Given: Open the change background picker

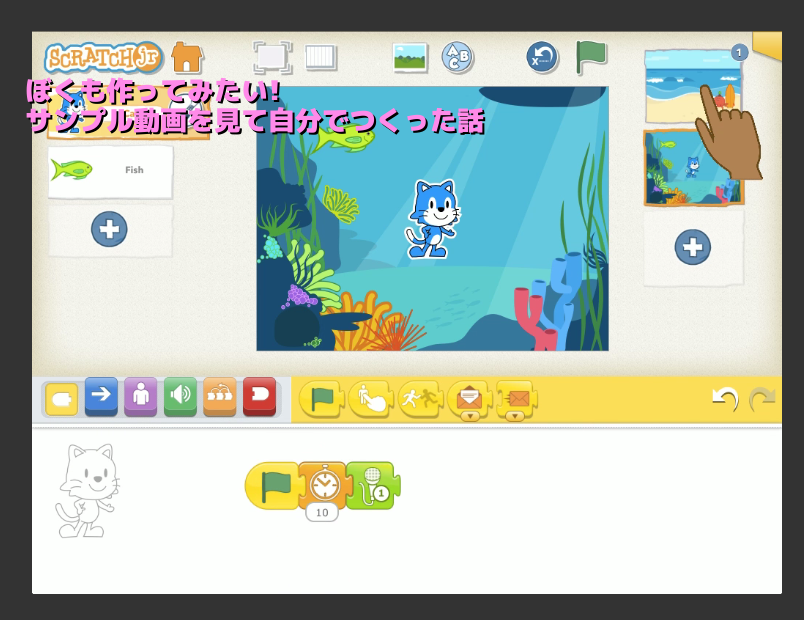Looking at the screenshot, I should [x=410, y=57].
